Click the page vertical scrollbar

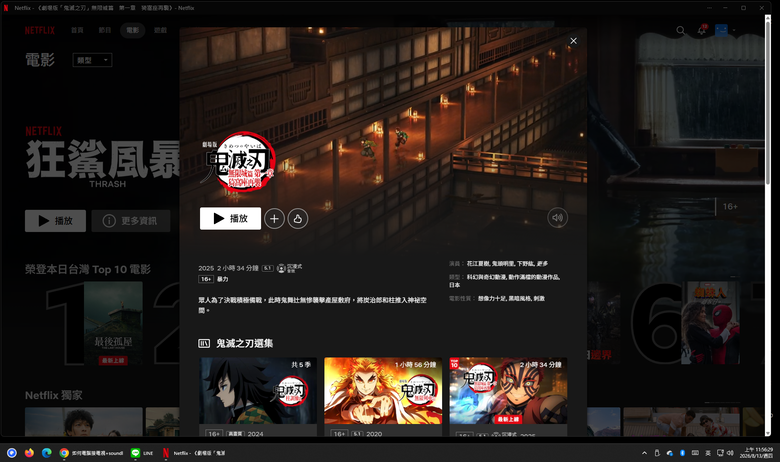768,226
